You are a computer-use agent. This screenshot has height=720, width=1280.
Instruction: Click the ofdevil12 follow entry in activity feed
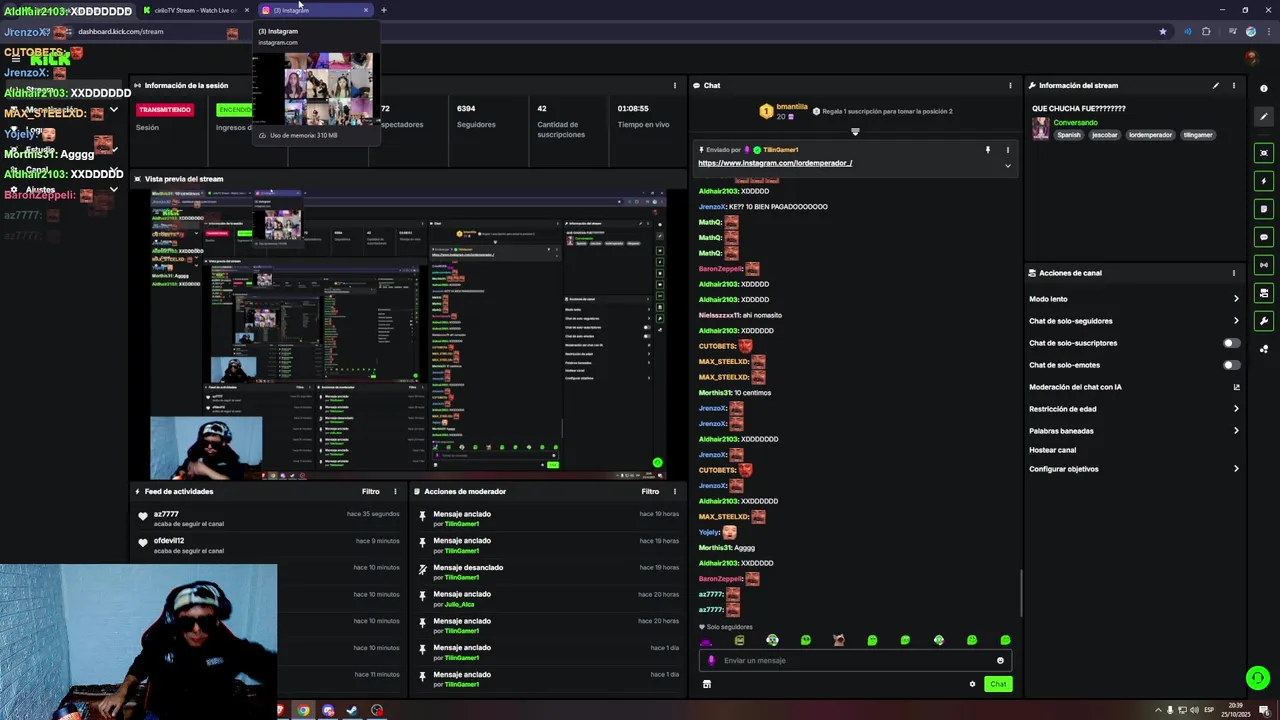[270, 545]
